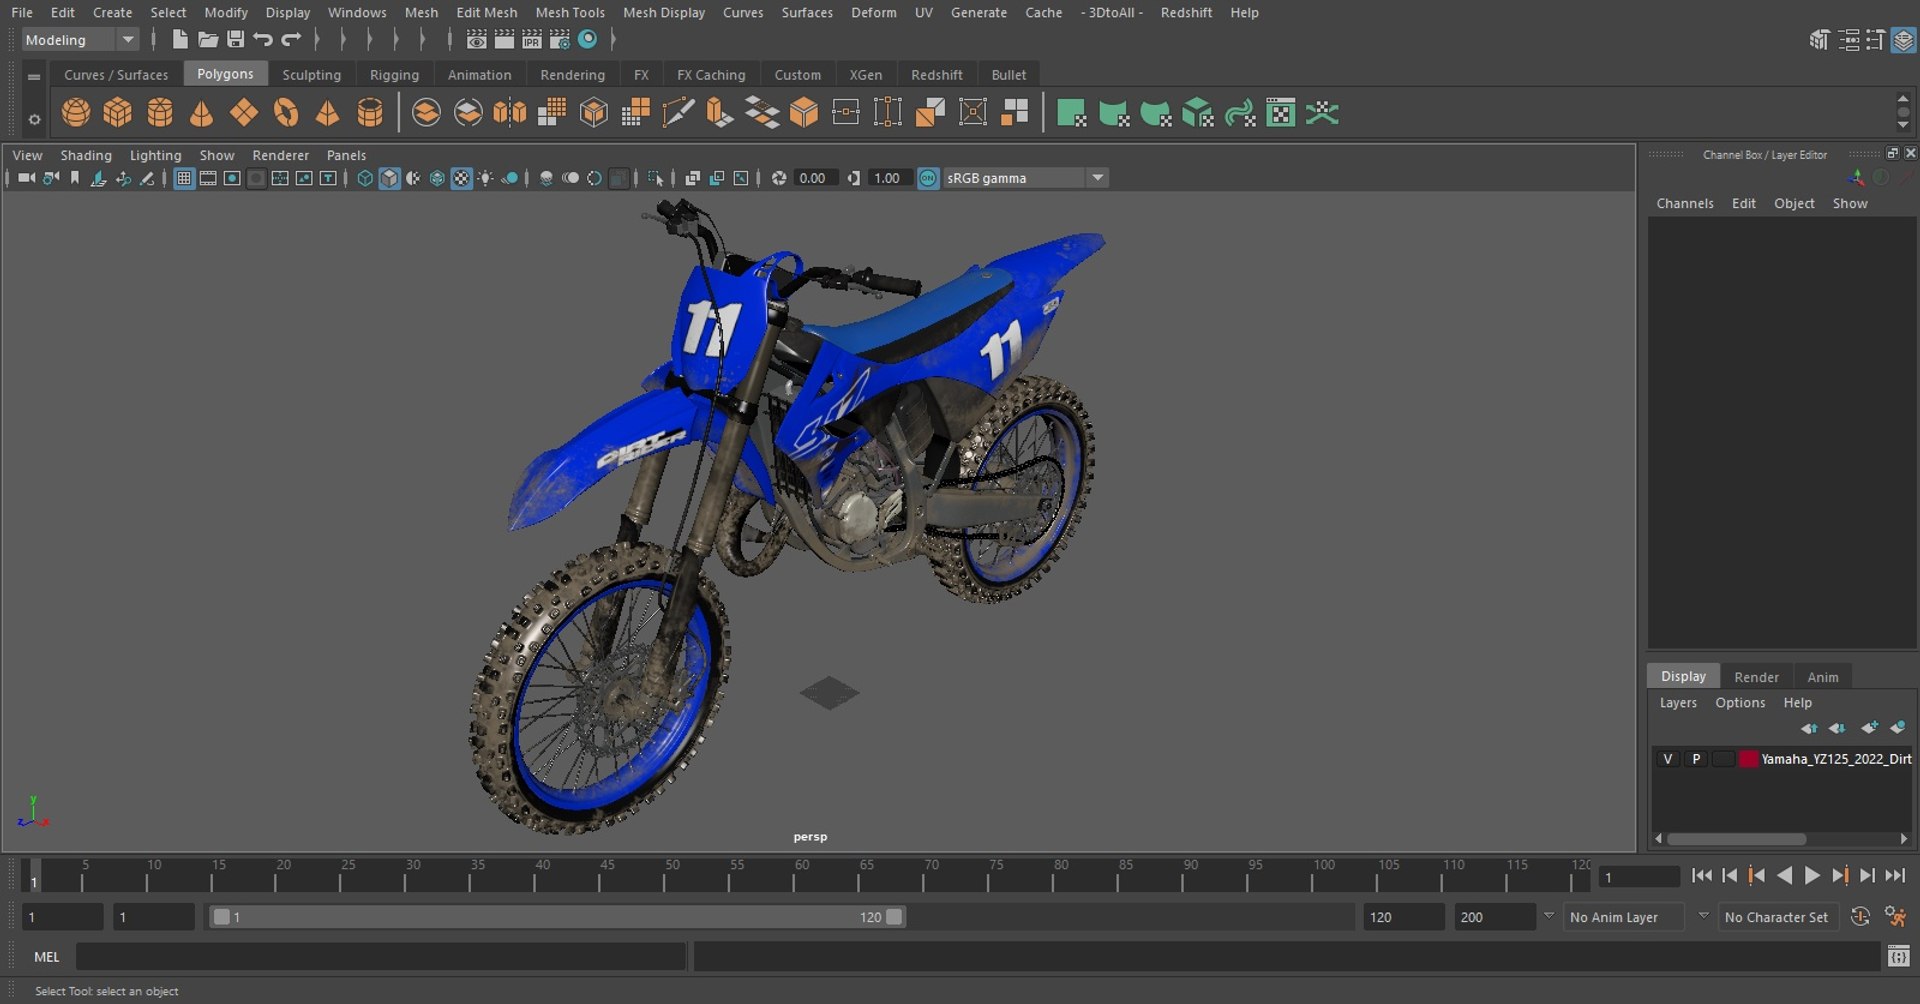Click the range slider bar handle at 120
Screen dimensions: 1920x1004
point(894,917)
